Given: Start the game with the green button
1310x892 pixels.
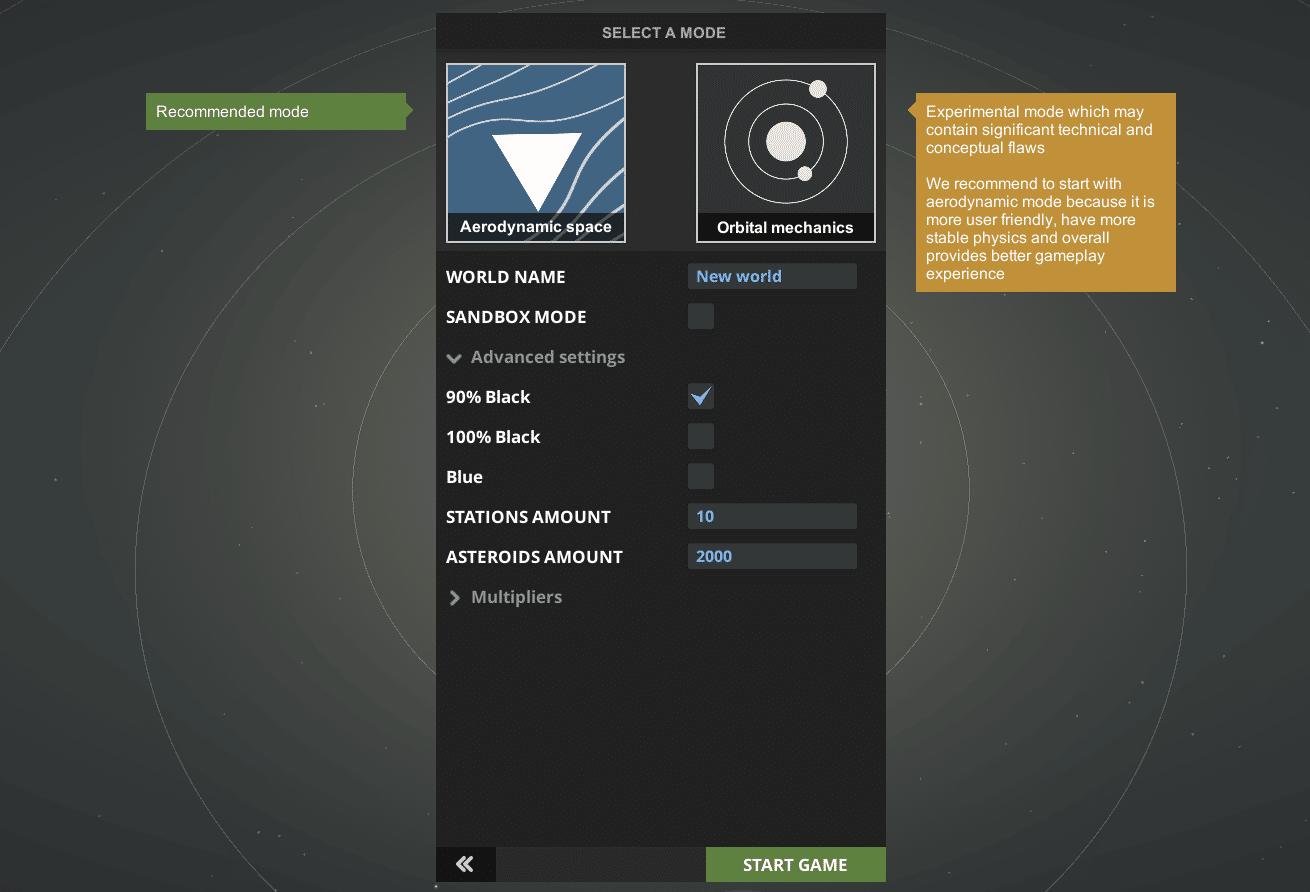Looking at the screenshot, I should [x=796, y=865].
